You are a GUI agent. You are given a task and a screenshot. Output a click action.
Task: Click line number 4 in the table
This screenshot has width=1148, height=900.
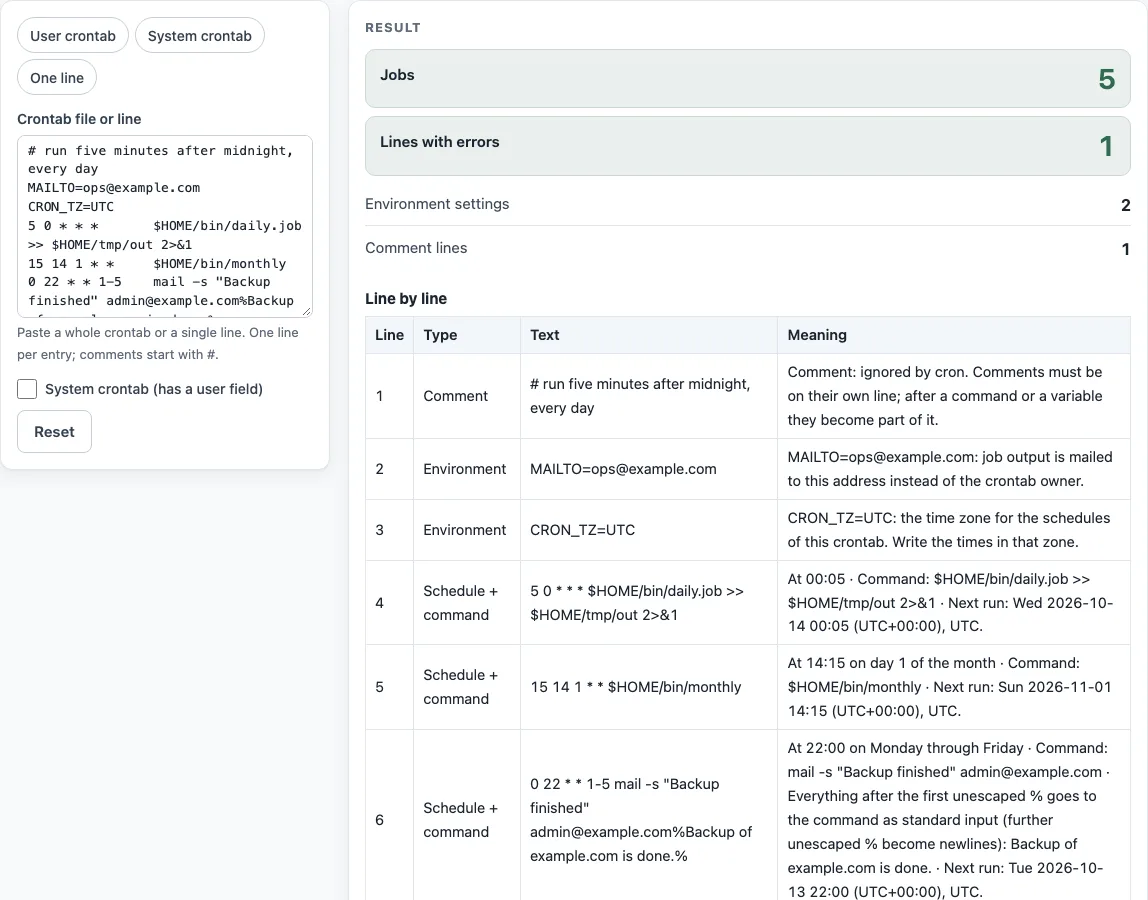pos(379,603)
